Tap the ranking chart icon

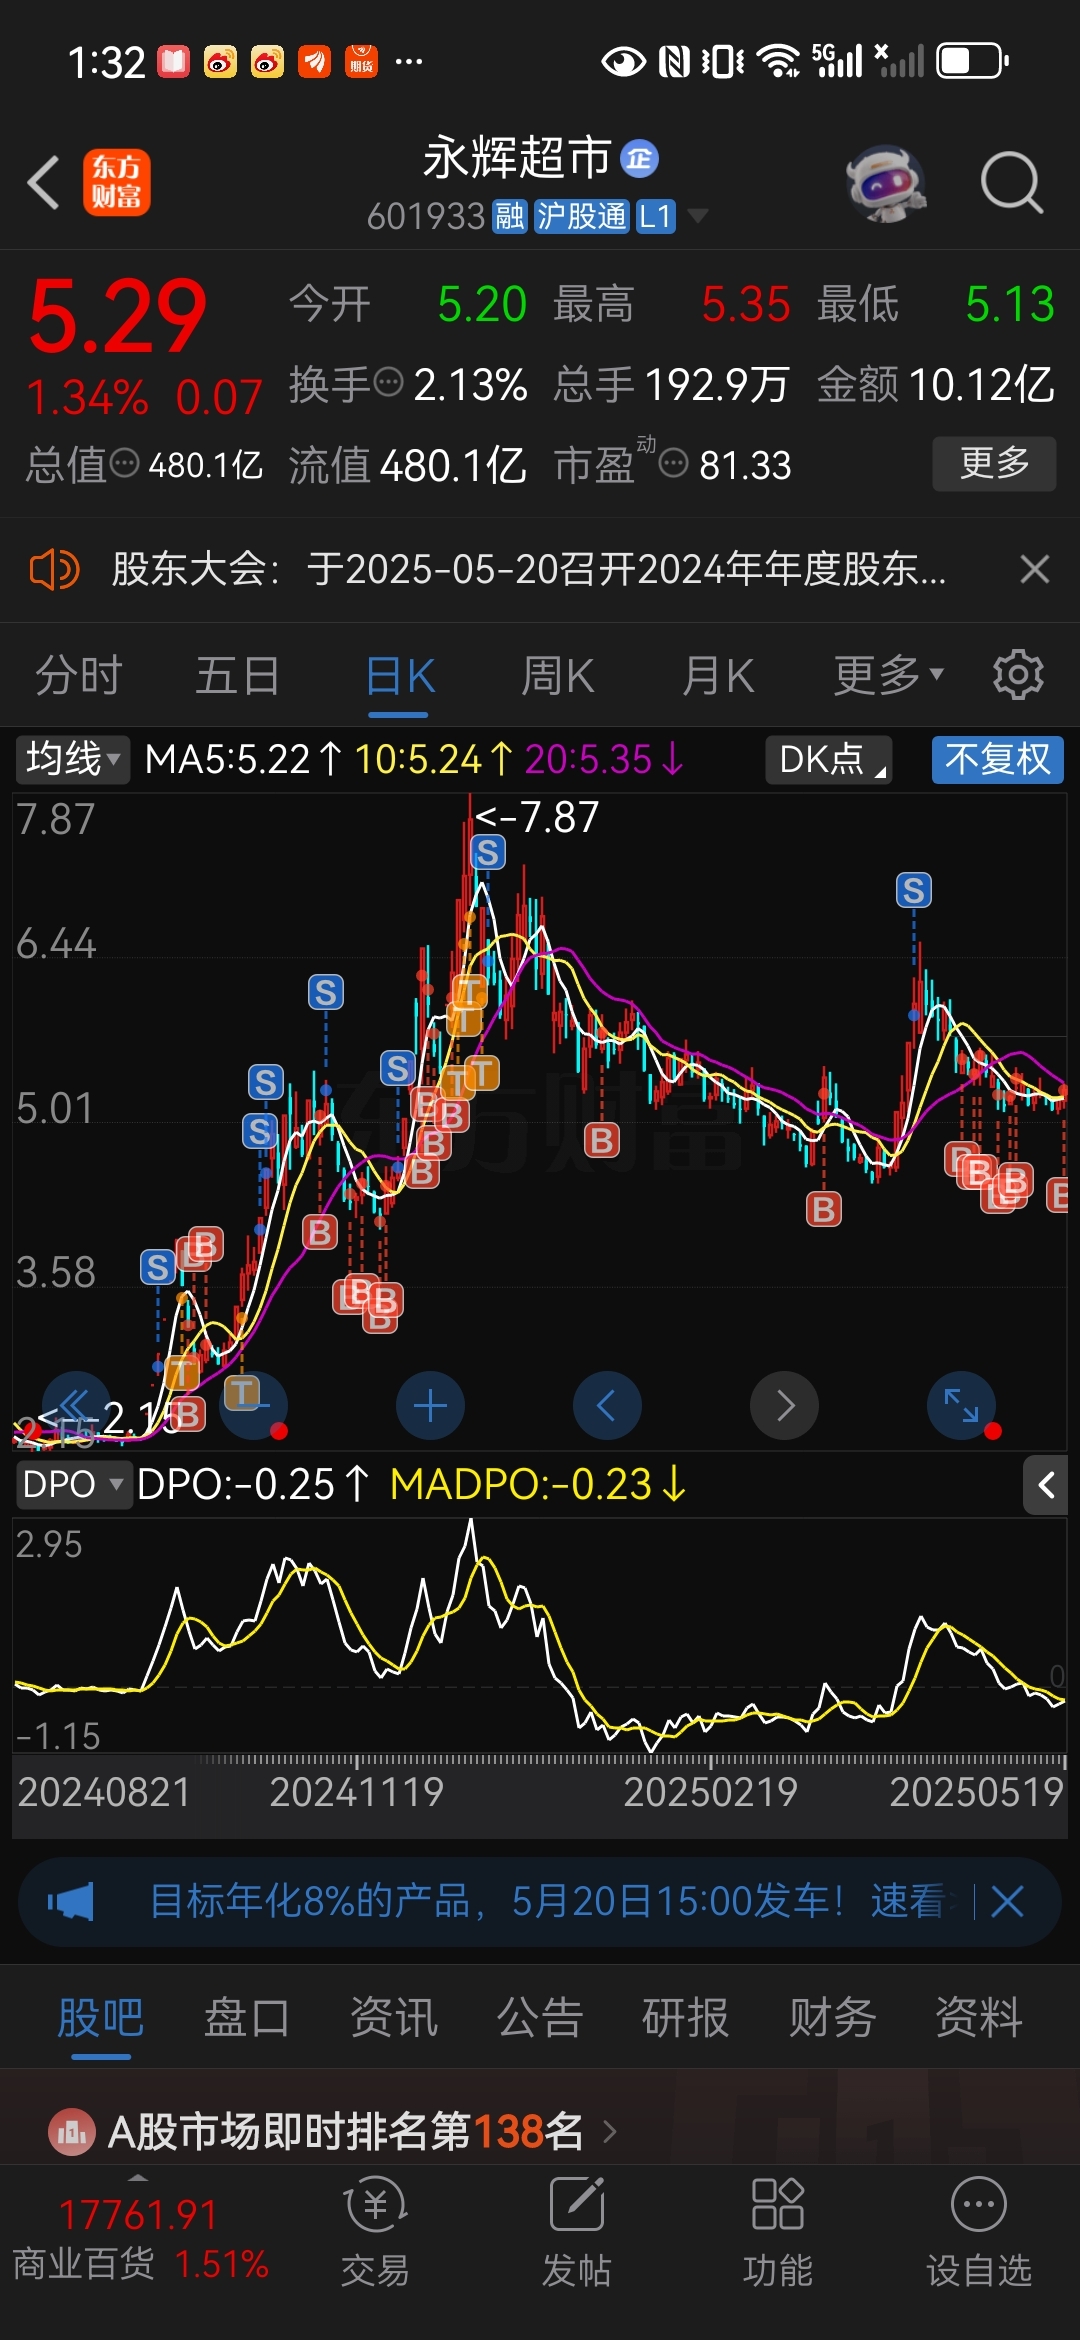[72, 2132]
